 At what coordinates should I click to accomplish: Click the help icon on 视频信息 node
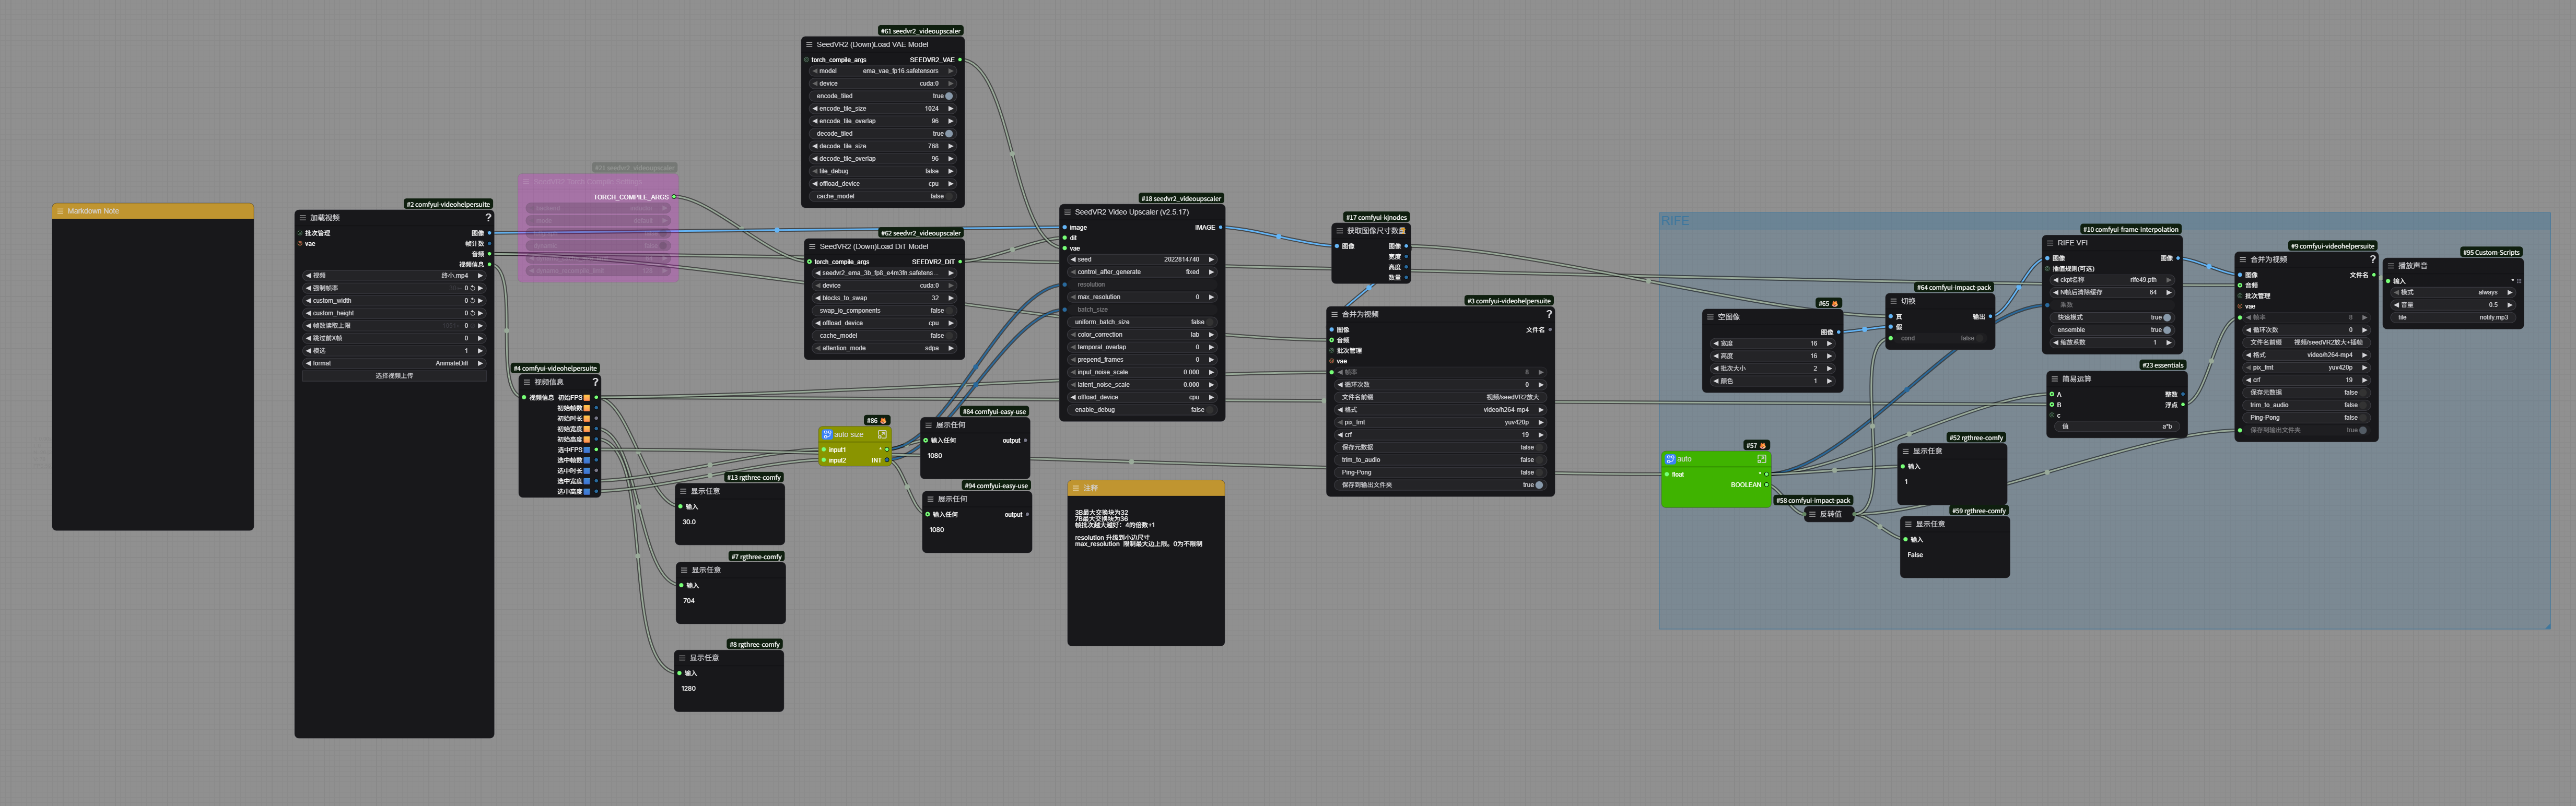tap(595, 382)
